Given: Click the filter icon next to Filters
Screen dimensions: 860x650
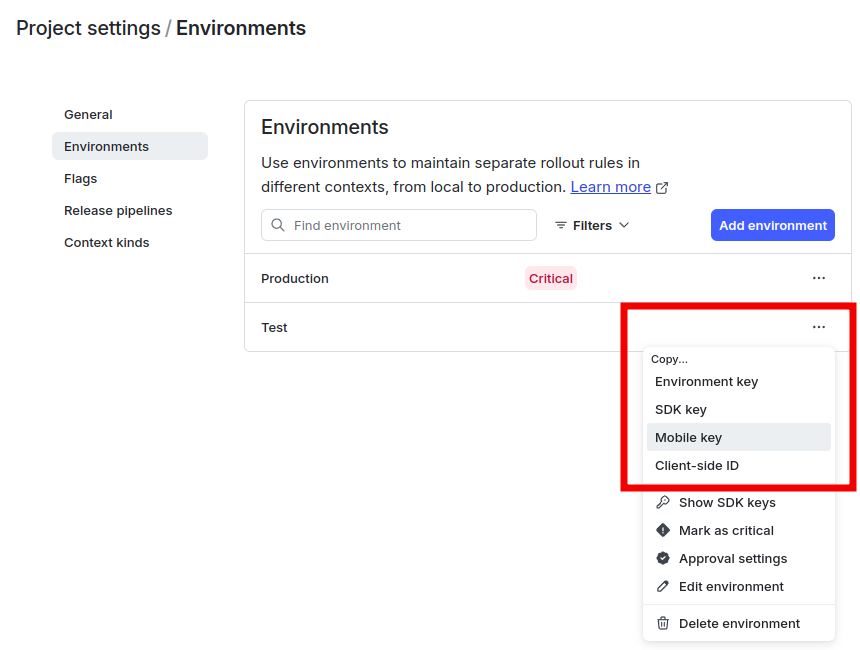Looking at the screenshot, I should [x=562, y=225].
